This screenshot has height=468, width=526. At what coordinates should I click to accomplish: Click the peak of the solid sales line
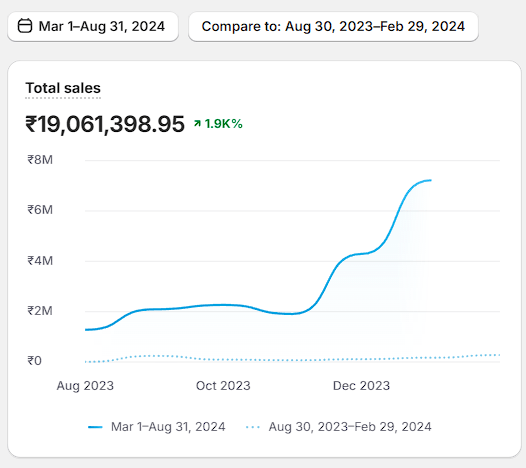tap(429, 180)
